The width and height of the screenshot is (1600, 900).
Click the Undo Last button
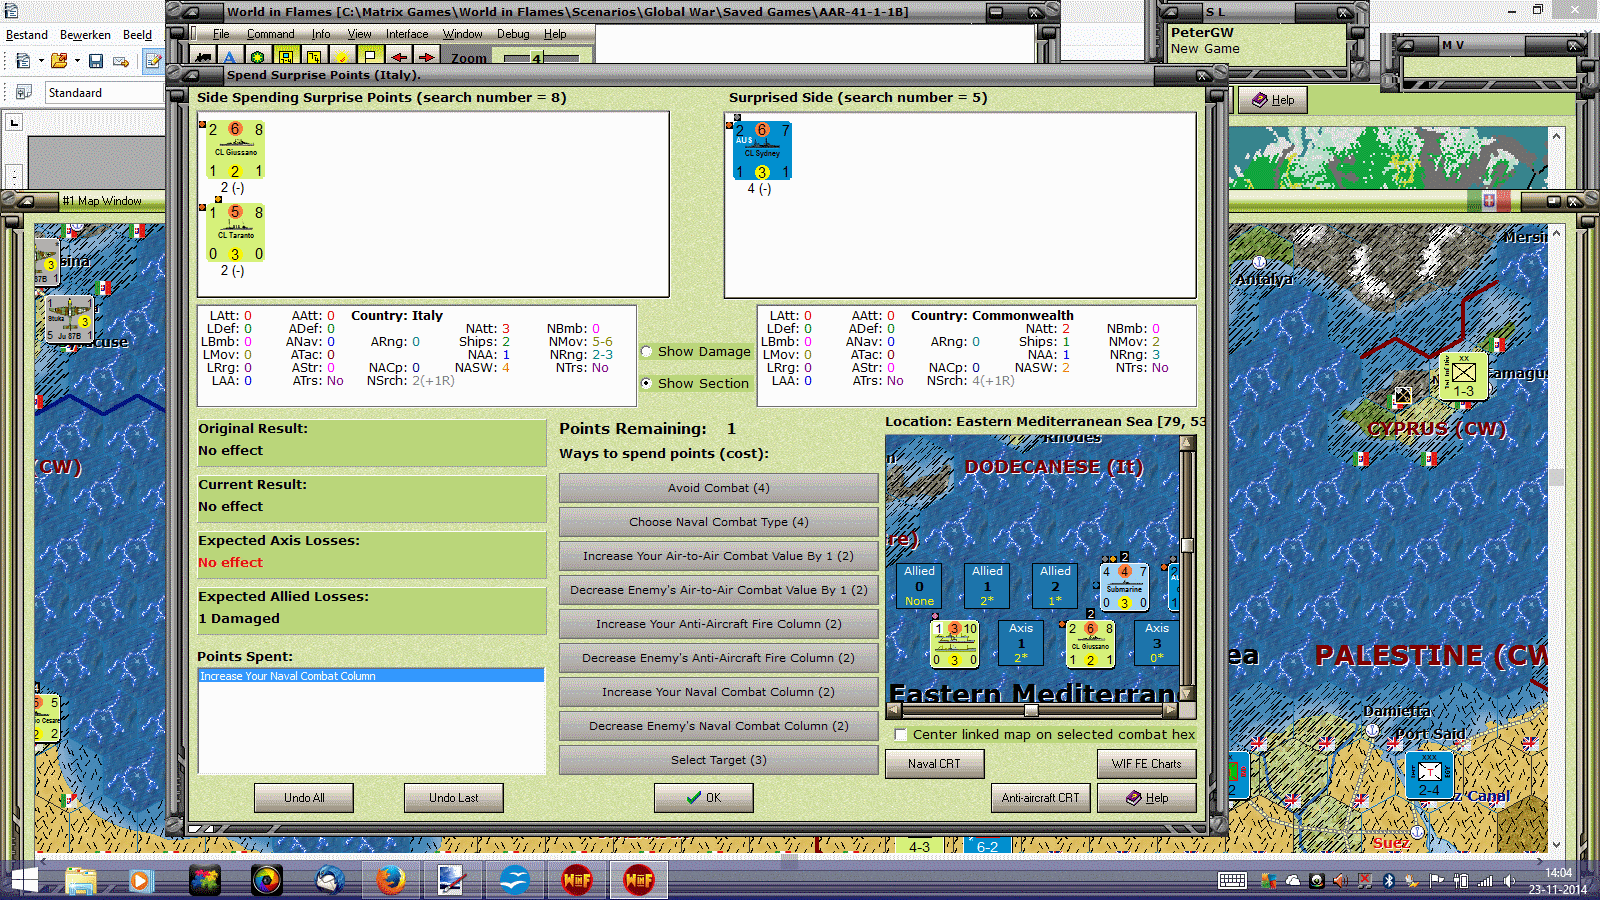coord(454,798)
